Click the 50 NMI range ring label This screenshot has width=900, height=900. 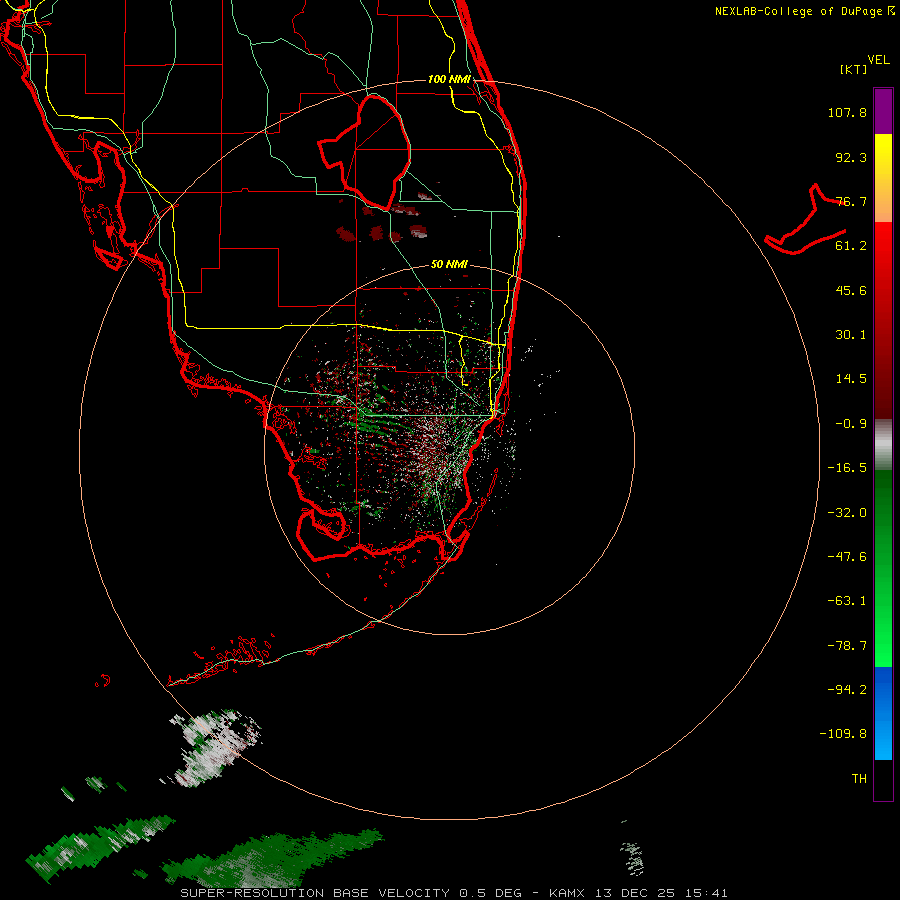tap(449, 265)
